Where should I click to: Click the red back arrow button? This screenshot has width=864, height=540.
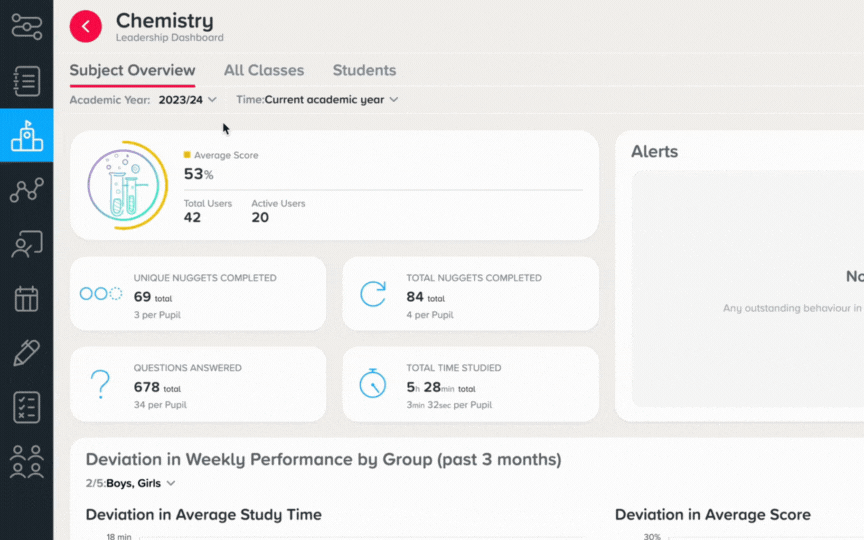(x=85, y=26)
